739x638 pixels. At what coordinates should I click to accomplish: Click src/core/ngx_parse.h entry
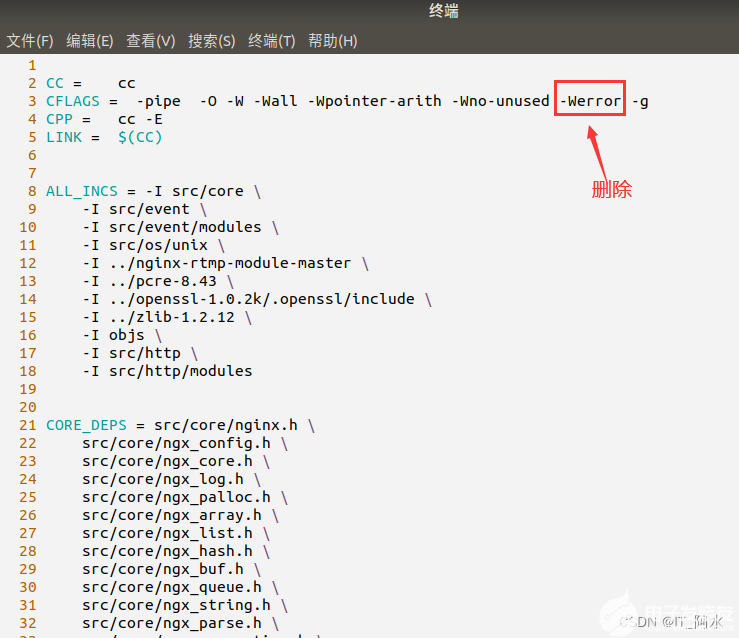point(172,623)
